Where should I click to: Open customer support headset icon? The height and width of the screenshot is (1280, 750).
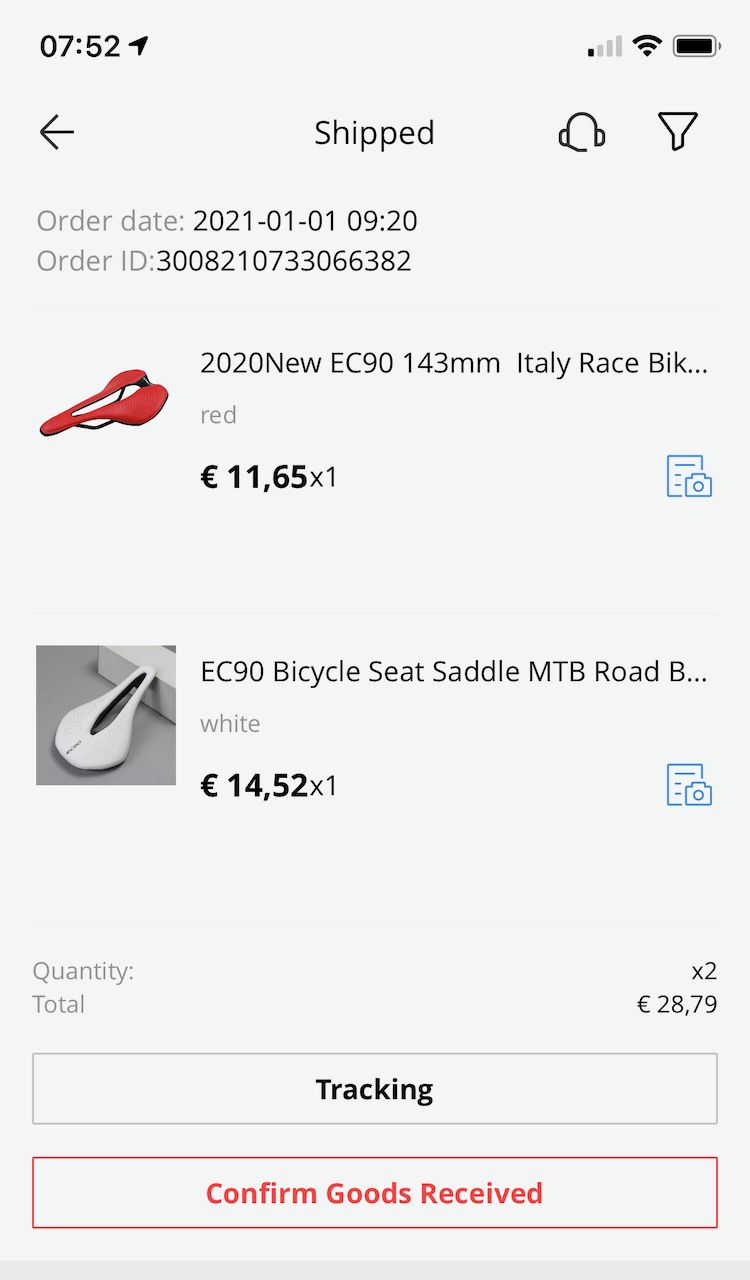581,132
